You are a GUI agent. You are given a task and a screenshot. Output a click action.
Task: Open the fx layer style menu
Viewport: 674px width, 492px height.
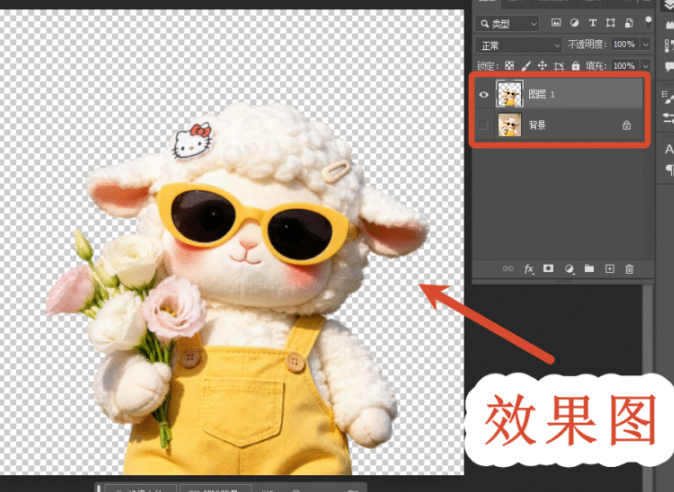[529, 269]
